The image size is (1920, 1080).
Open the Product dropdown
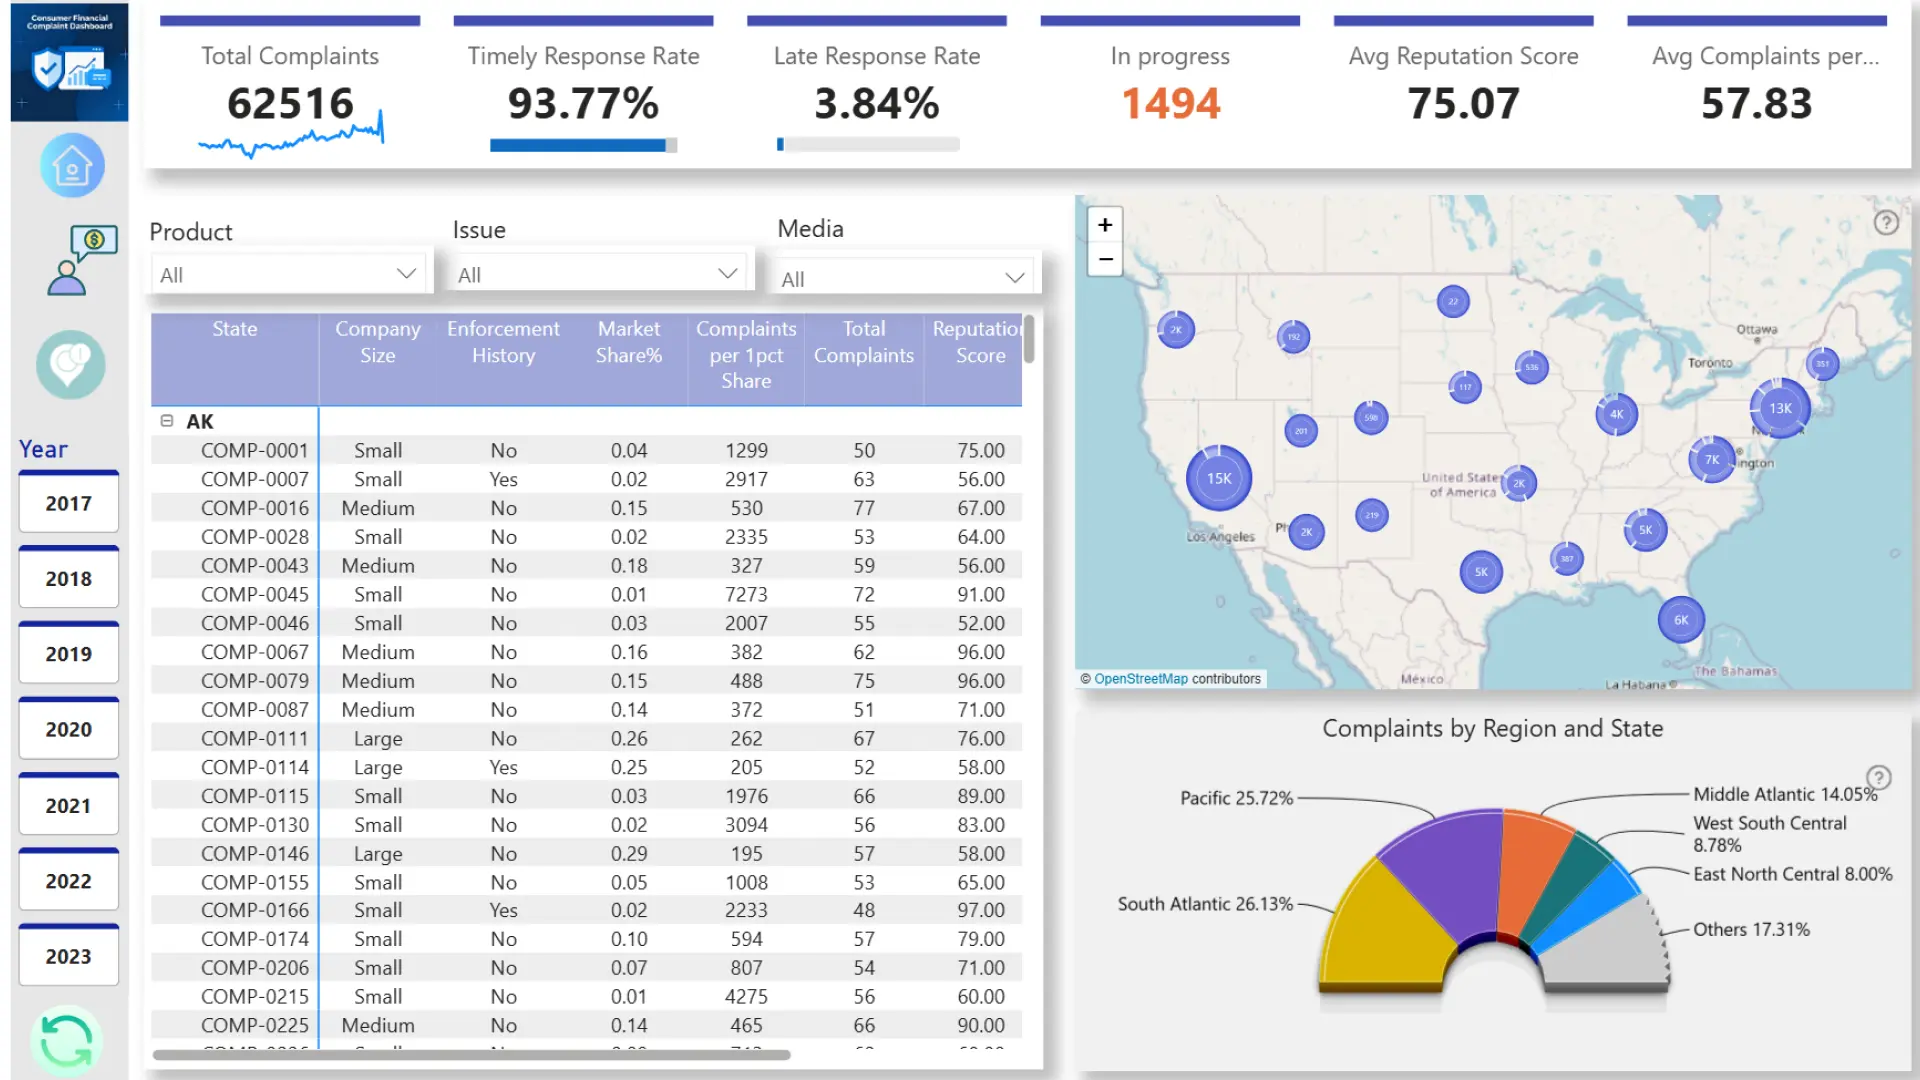click(x=288, y=274)
